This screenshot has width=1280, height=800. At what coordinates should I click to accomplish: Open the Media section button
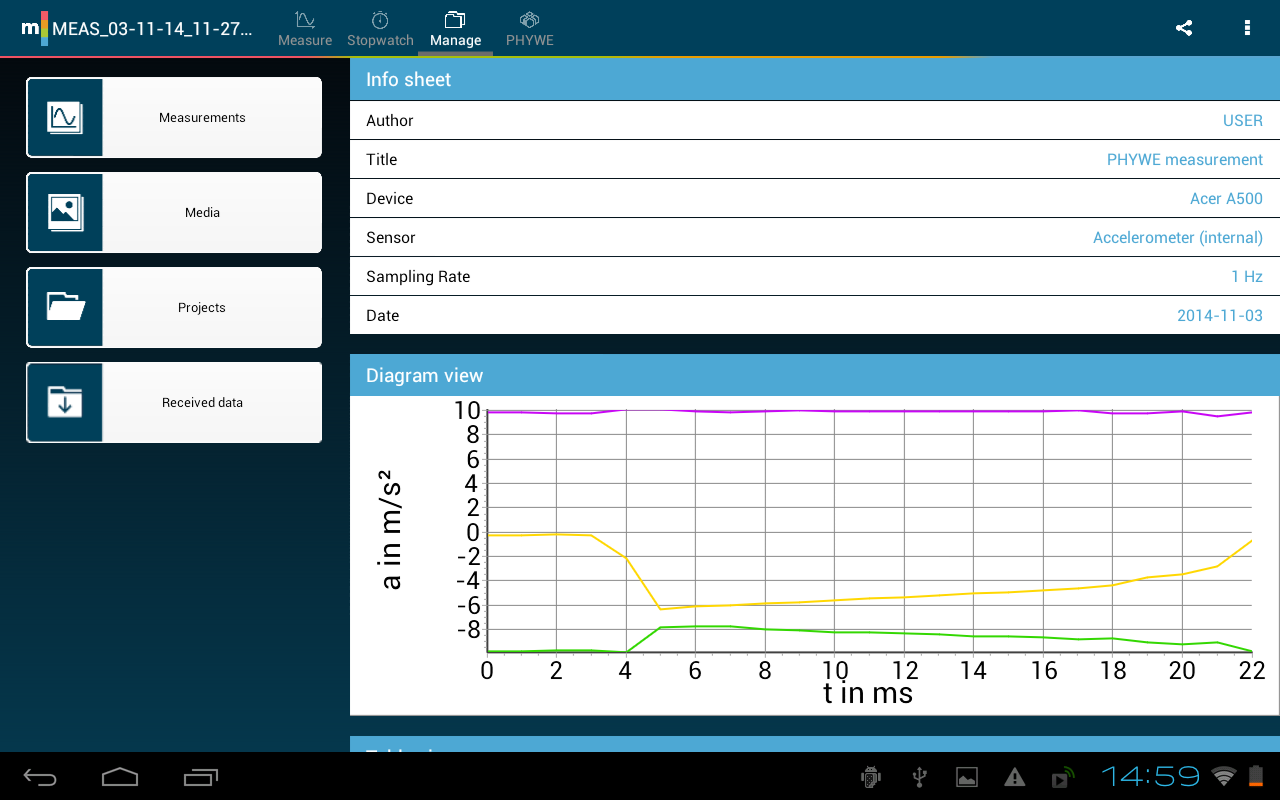pos(174,213)
